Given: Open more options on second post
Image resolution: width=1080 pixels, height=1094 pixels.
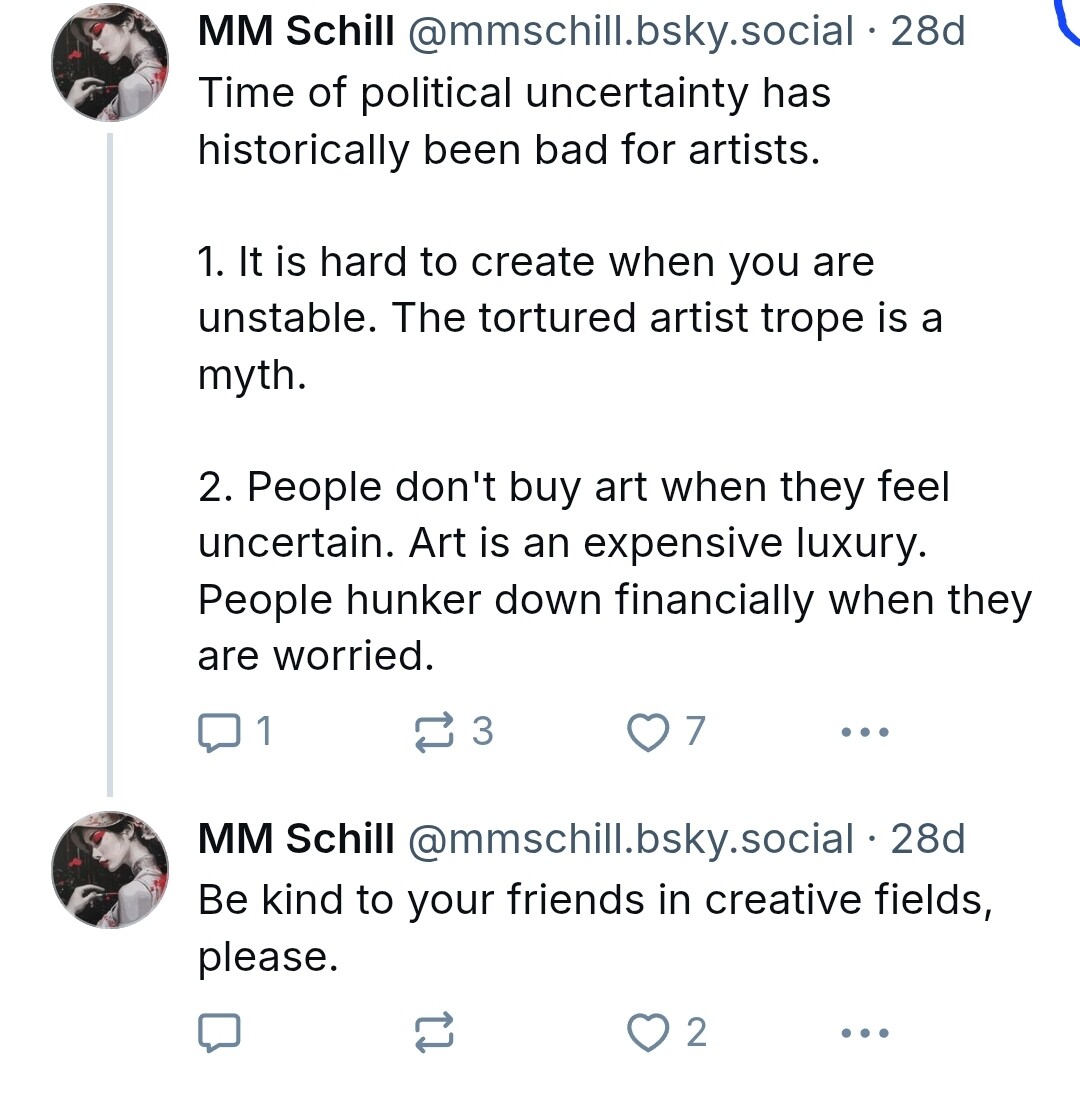Looking at the screenshot, I should click(x=865, y=1032).
